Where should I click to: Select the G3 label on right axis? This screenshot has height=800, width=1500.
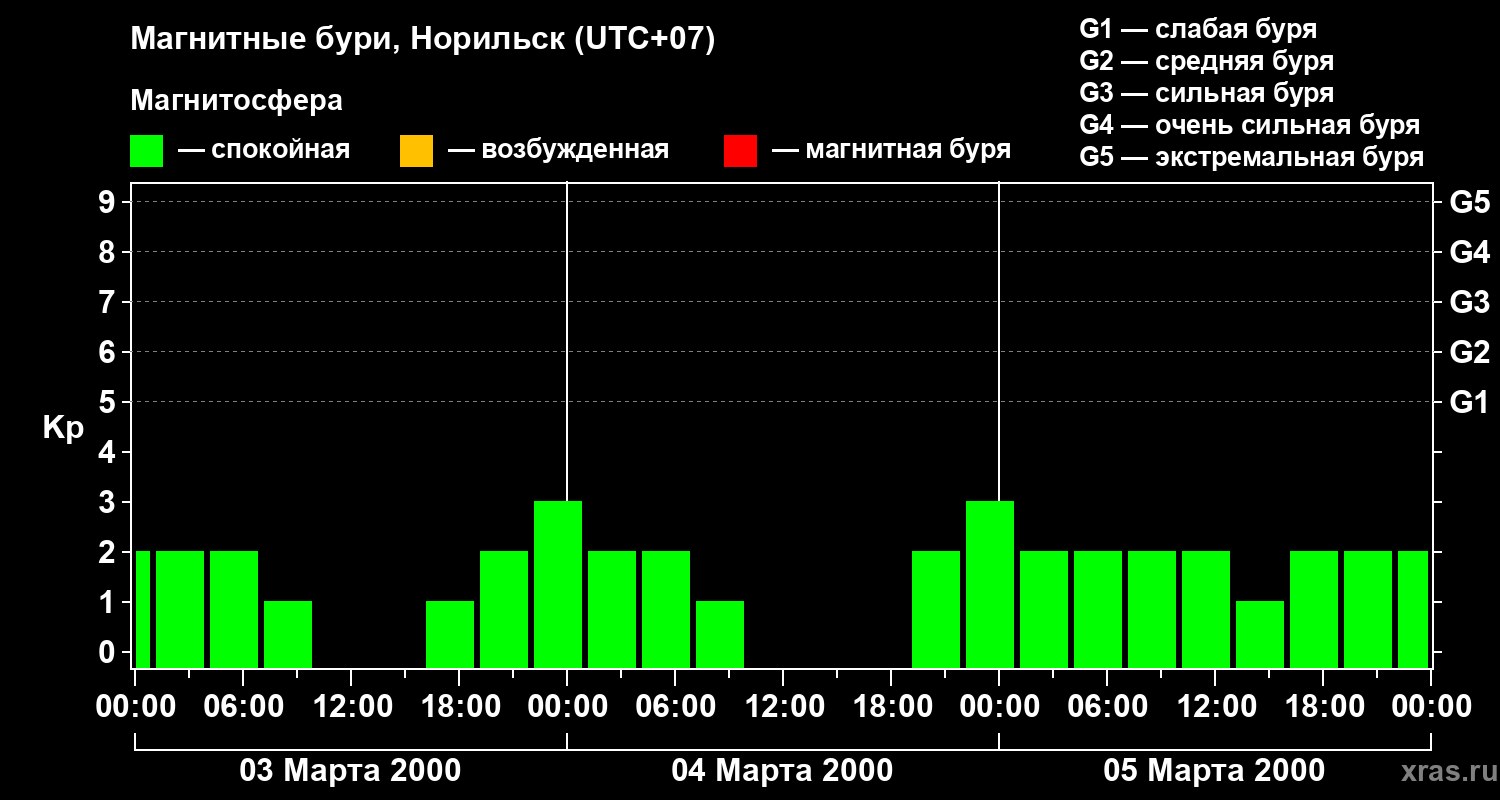coord(1469,302)
